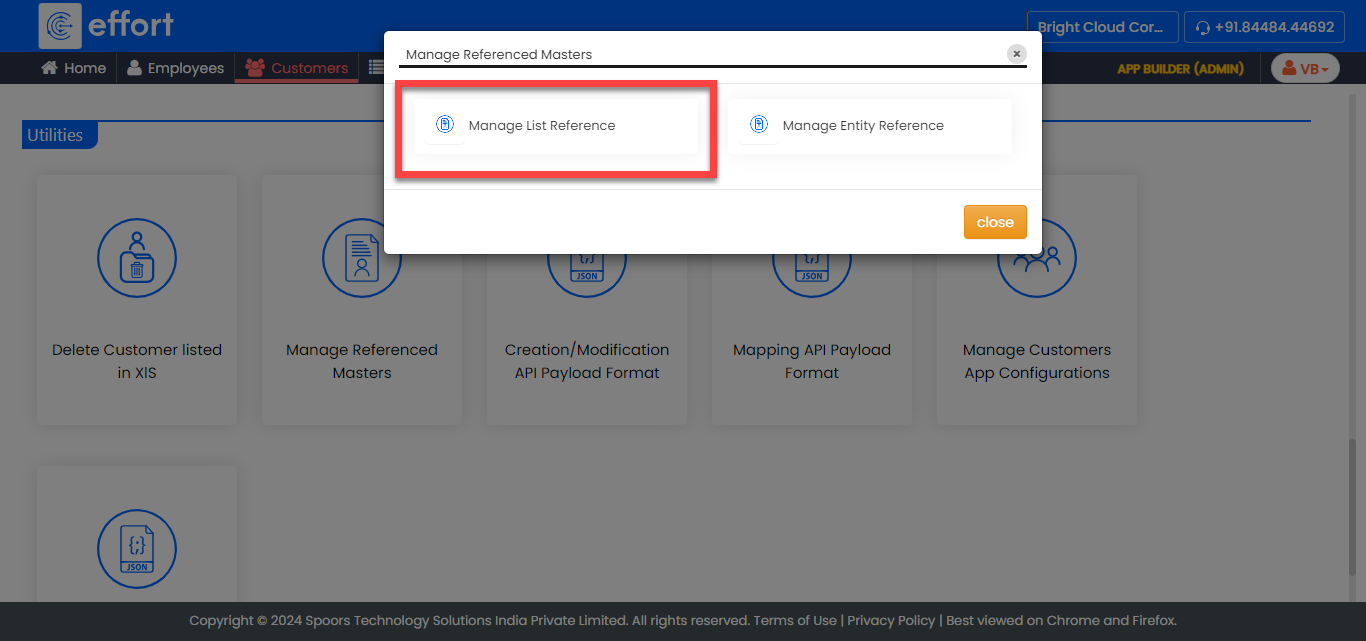Click the effort logo icon
Screen dimensions: 1366x641
pos(60,26)
